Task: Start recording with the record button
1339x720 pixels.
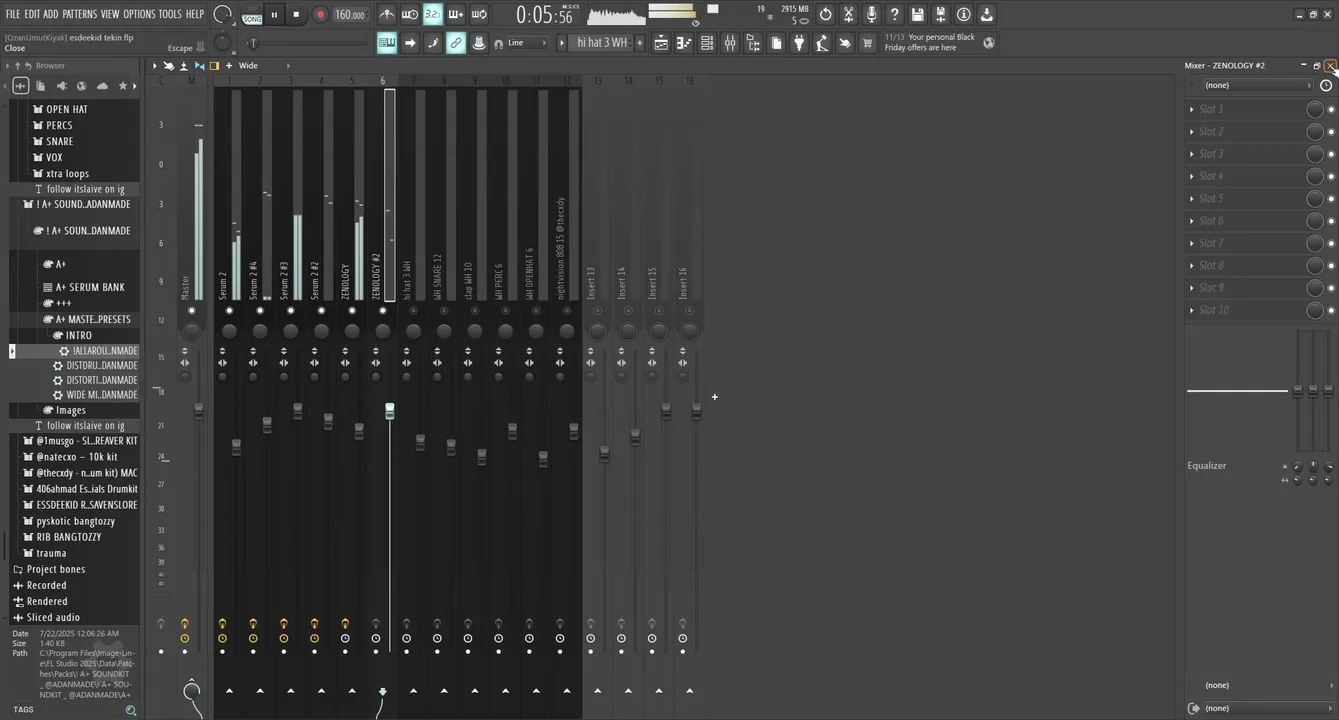Action: tap(320, 14)
